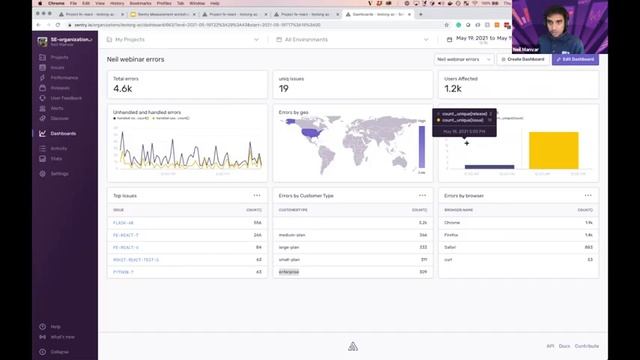This screenshot has width=640, height=360.
Task: Click Edit Dashboard button
Action: [576, 60]
